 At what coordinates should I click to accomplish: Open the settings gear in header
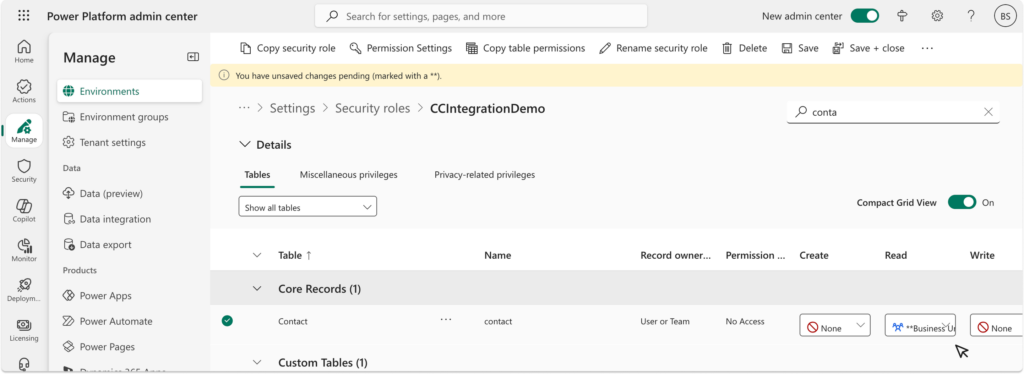pyautogui.click(x=937, y=16)
